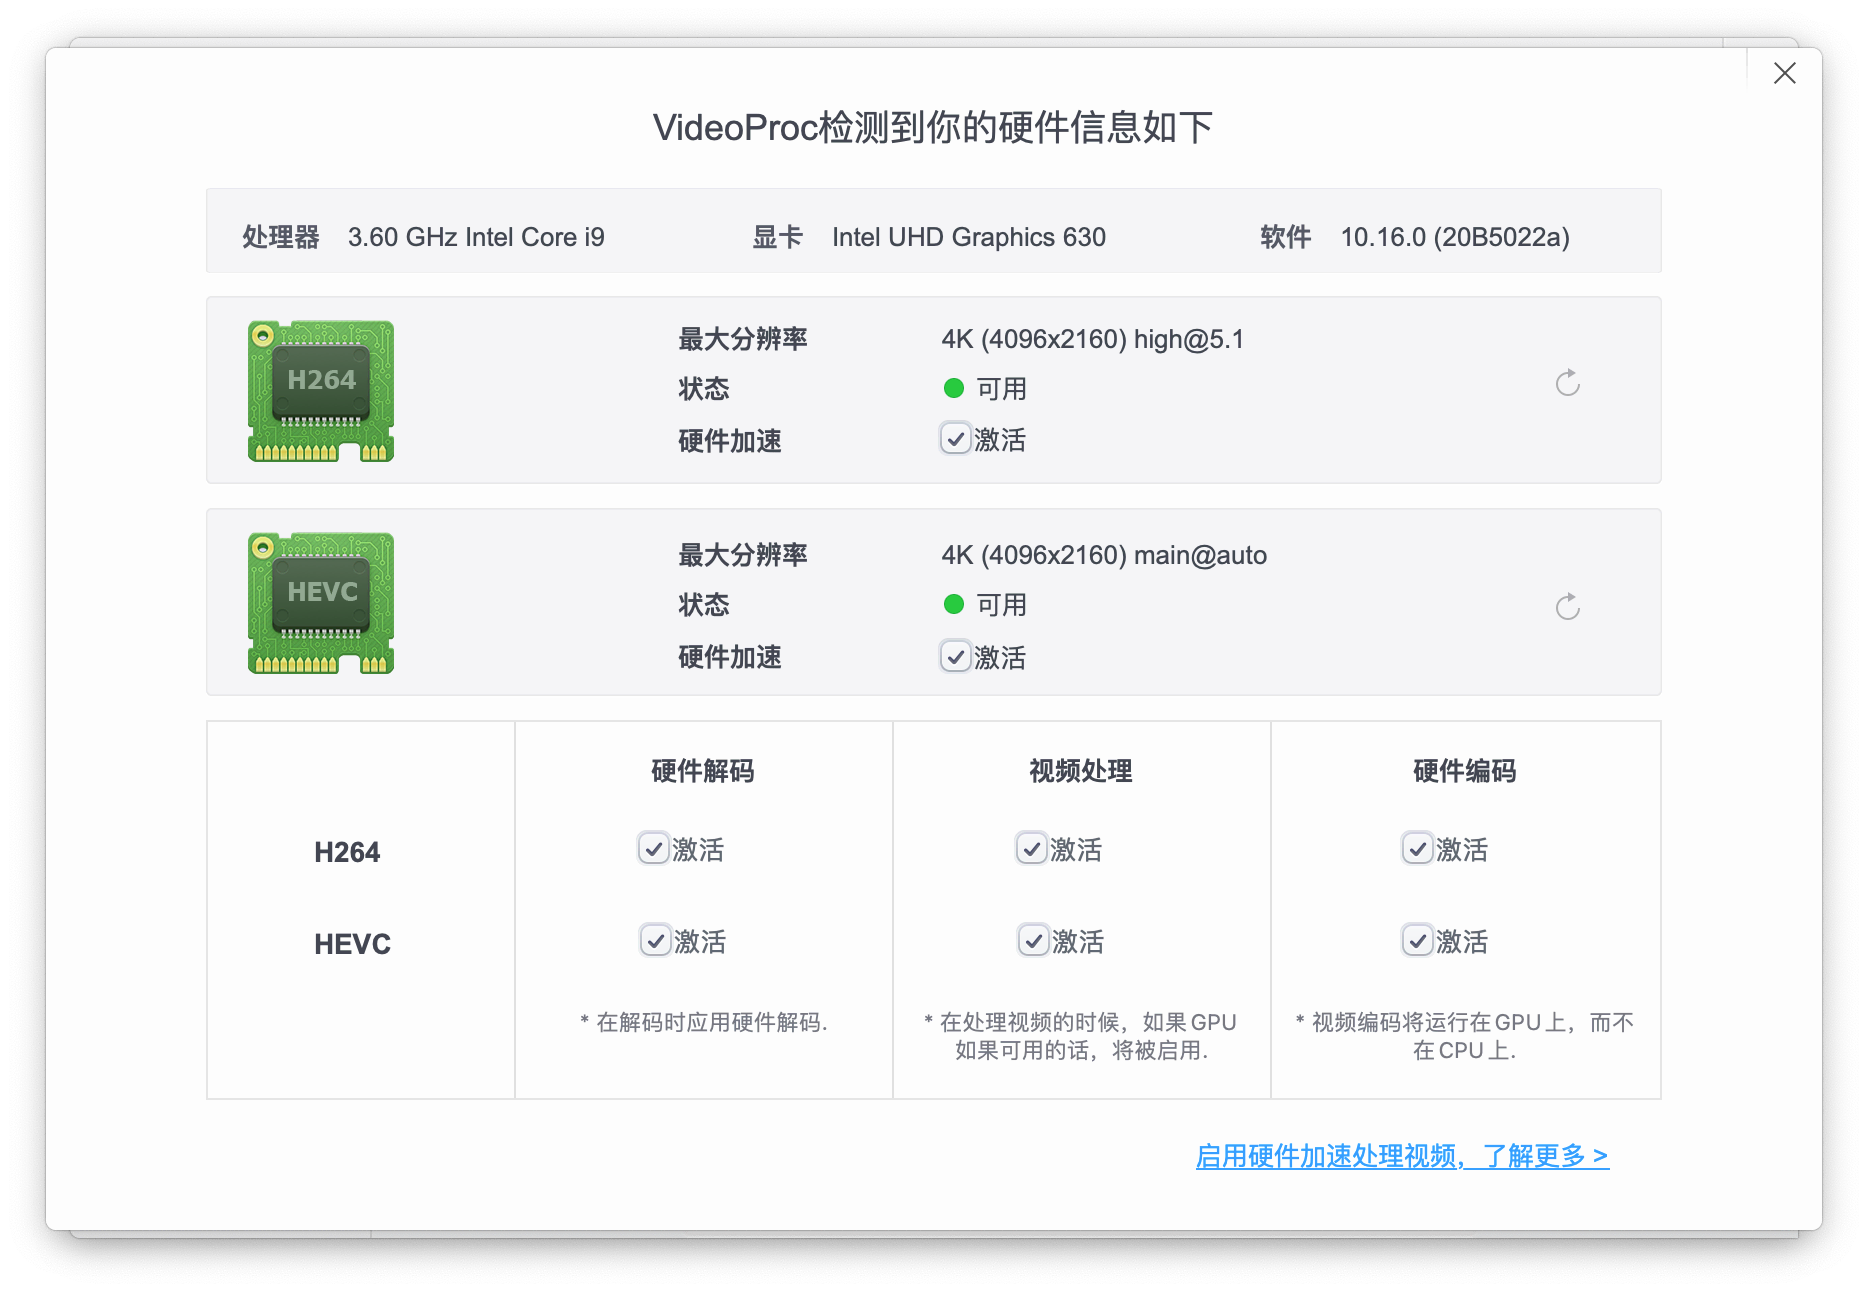Toggle HEVC hardware acceleration checkbox beside 4K main@auto
This screenshot has height=1292, width=1868.
[x=955, y=656]
